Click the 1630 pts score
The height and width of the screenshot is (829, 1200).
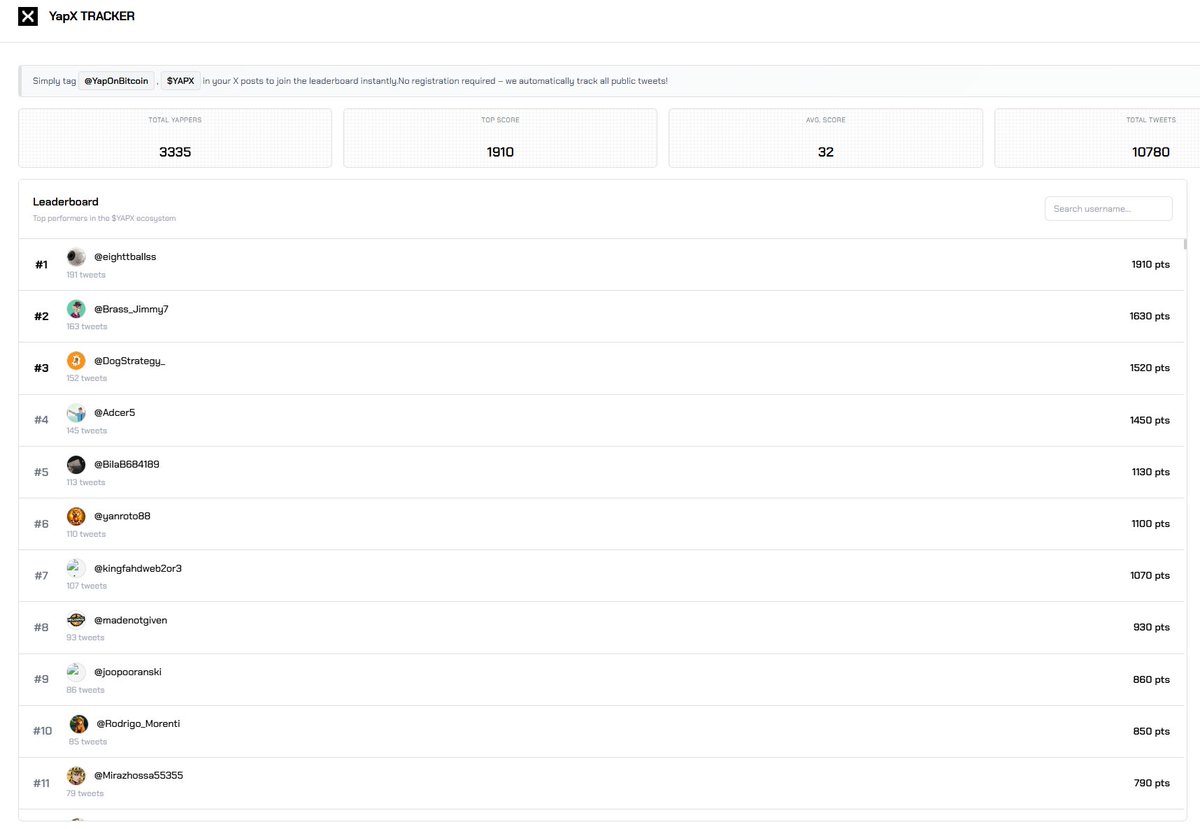point(1150,316)
